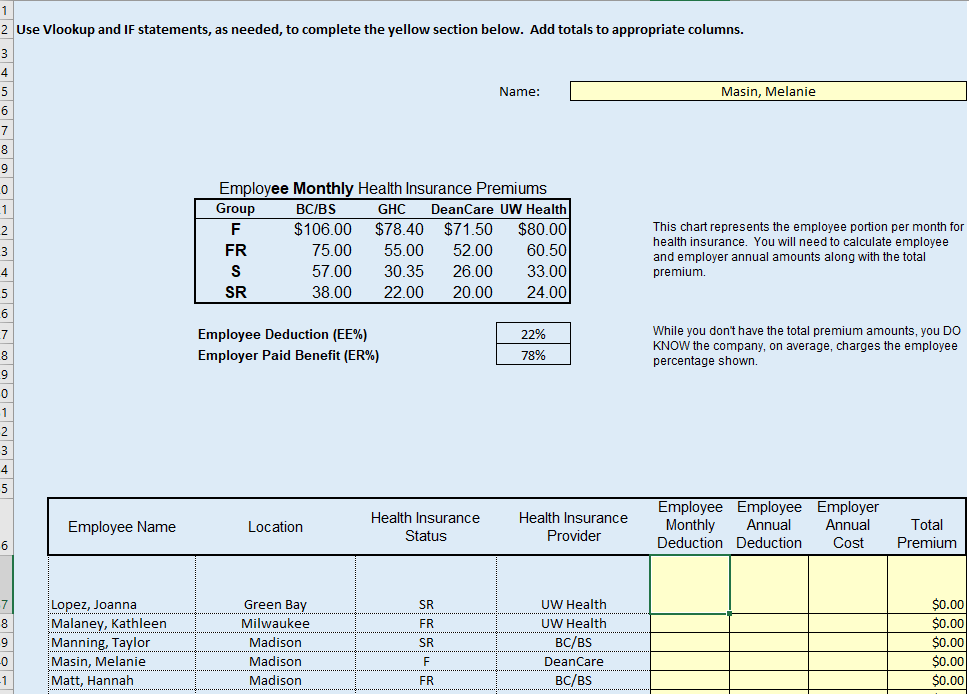The image size is (969, 694).
Task: Click the note about total premium amounts
Action: (x=806, y=345)
